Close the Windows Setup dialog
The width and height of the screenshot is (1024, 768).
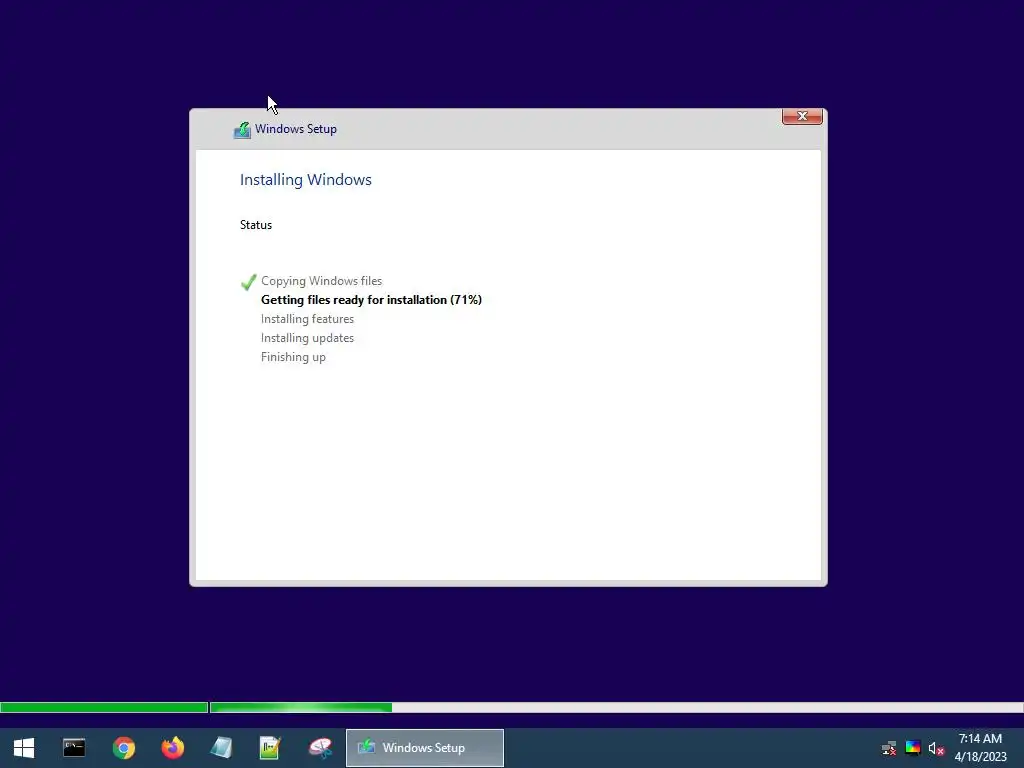[x=802, y=116]
